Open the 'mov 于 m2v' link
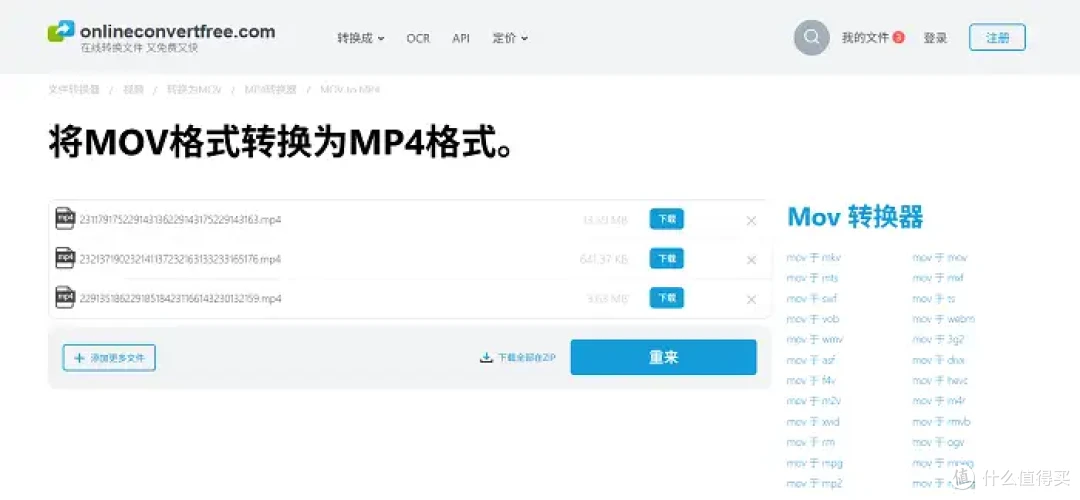Viewport: 1080px width, 500px height. click(813, 401)
